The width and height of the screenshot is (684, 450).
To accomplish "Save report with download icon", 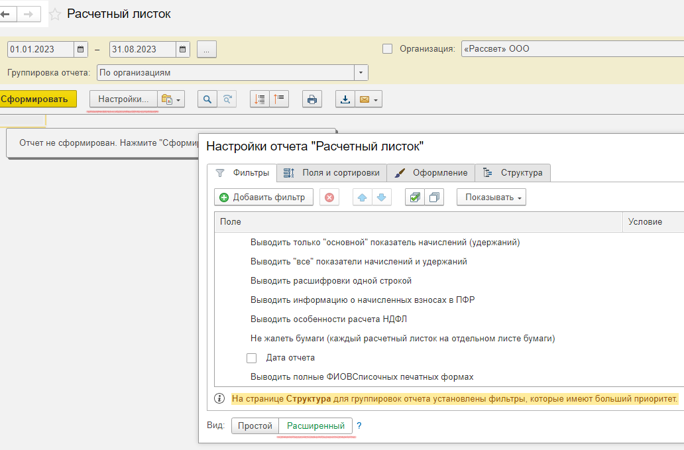I will click(x=345, y=99).
